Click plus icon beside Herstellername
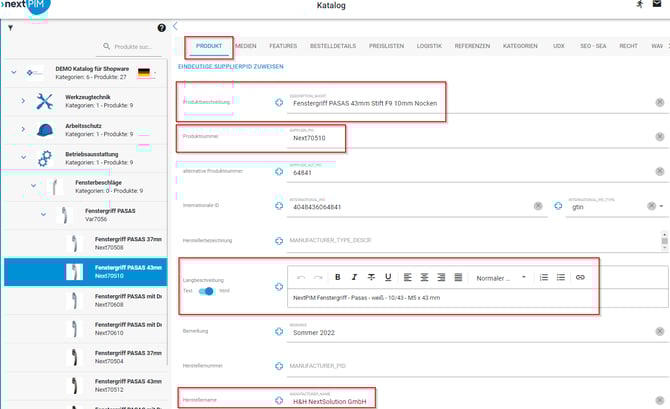Image resolution: width=670 pixels, height=409 pixels. (279, 400)
